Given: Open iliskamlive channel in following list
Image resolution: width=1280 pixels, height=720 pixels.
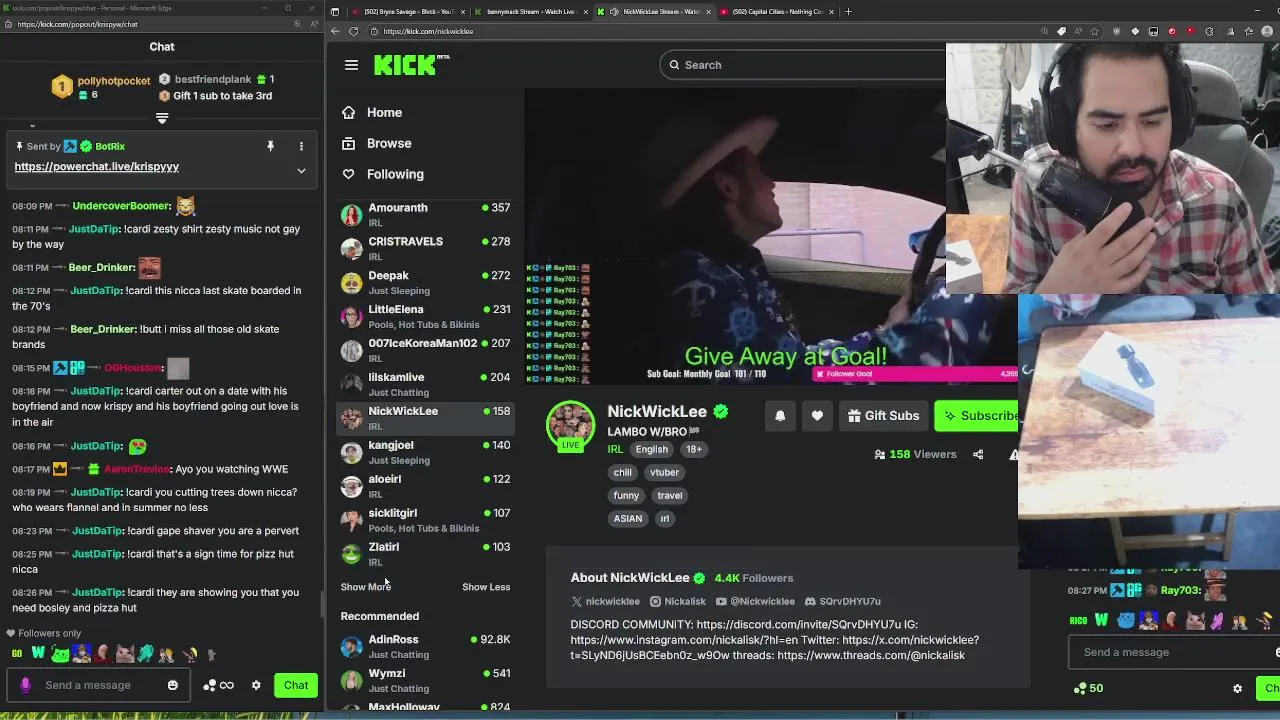Looking at the screenshot, I should click(425, 384).
